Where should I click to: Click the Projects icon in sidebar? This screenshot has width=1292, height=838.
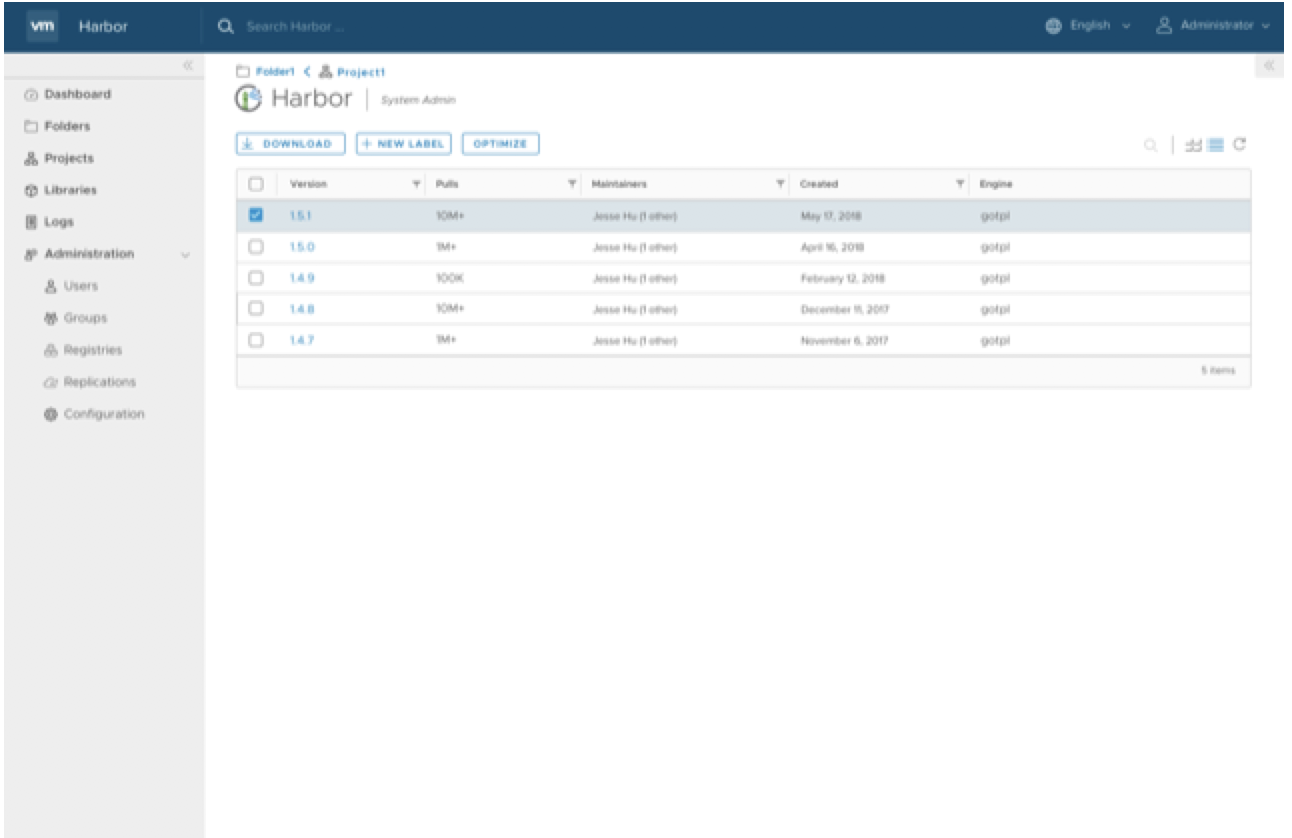tap(31, 159)
